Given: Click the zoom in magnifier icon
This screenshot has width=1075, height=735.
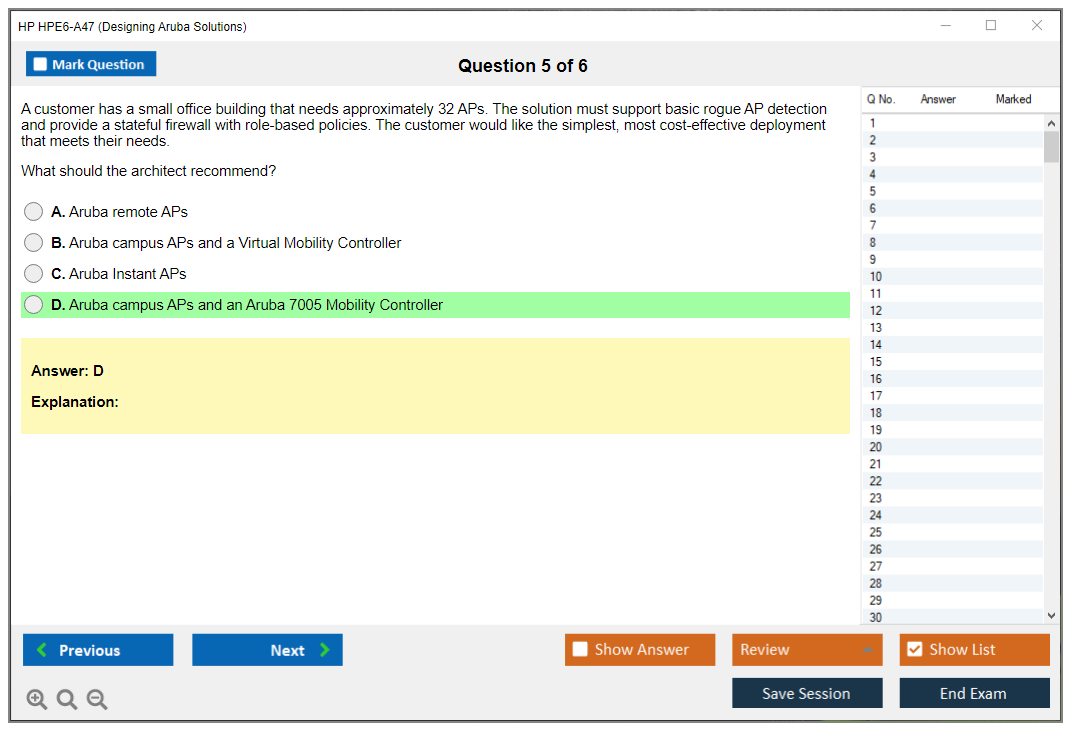Looking at the screenshot, I should pos(36,700).
